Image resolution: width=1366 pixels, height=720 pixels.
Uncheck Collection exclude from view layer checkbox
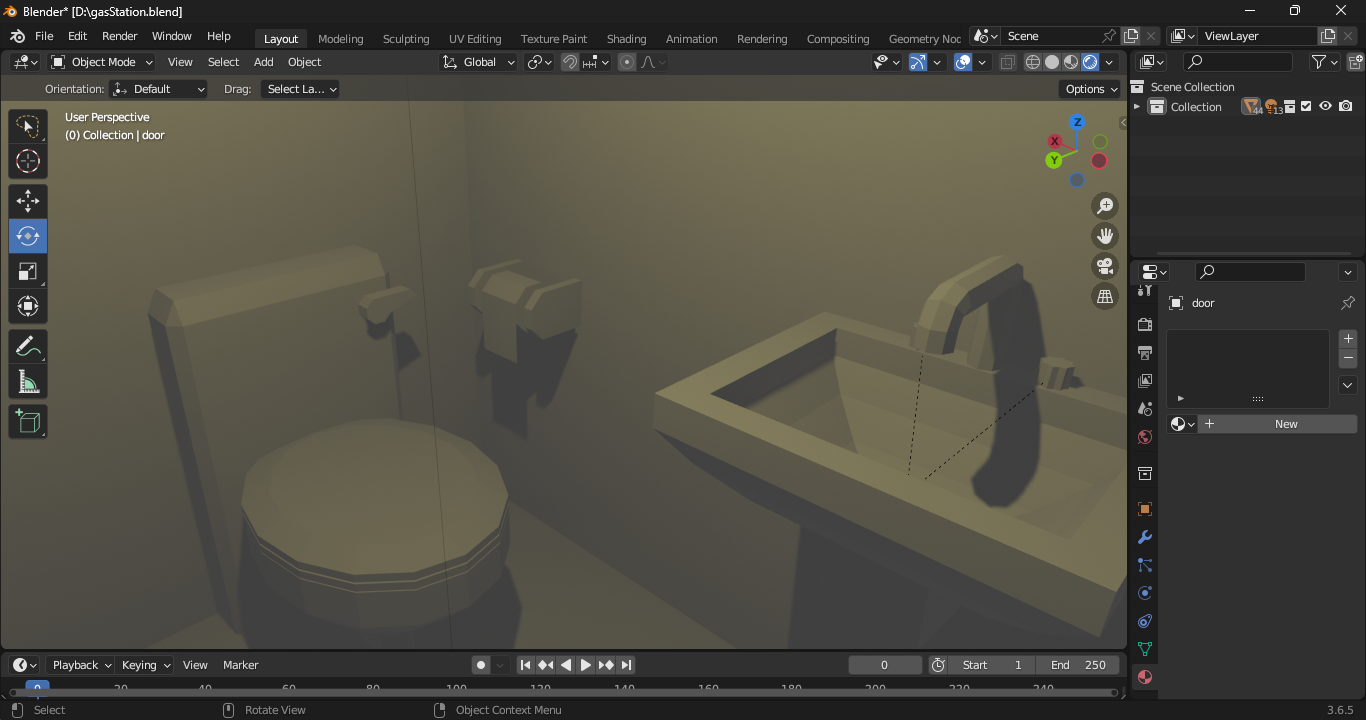pyautogui.click(x=1306, y=107)
